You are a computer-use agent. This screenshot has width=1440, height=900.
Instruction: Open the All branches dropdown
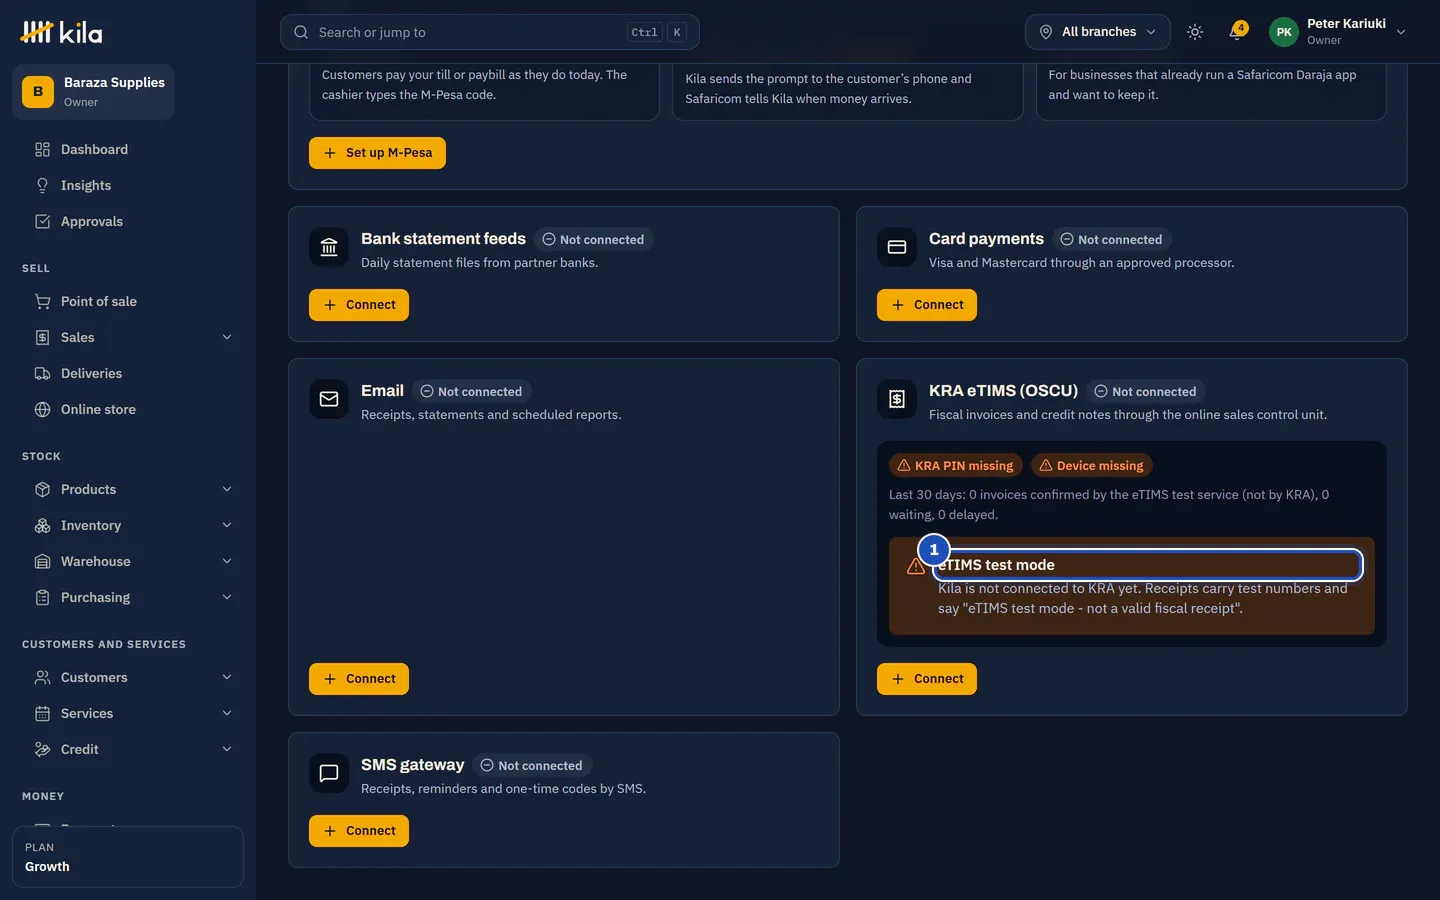(1097, 32)
